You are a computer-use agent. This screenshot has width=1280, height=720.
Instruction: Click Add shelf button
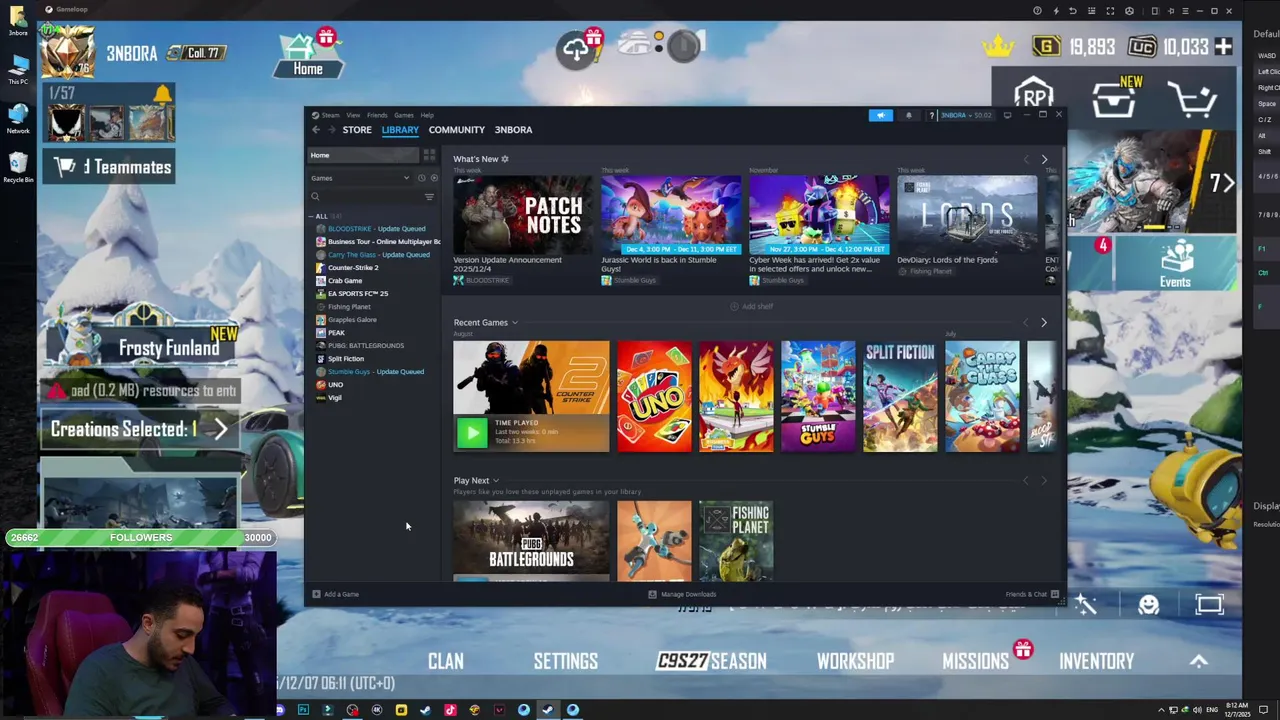tap(752, 306)
